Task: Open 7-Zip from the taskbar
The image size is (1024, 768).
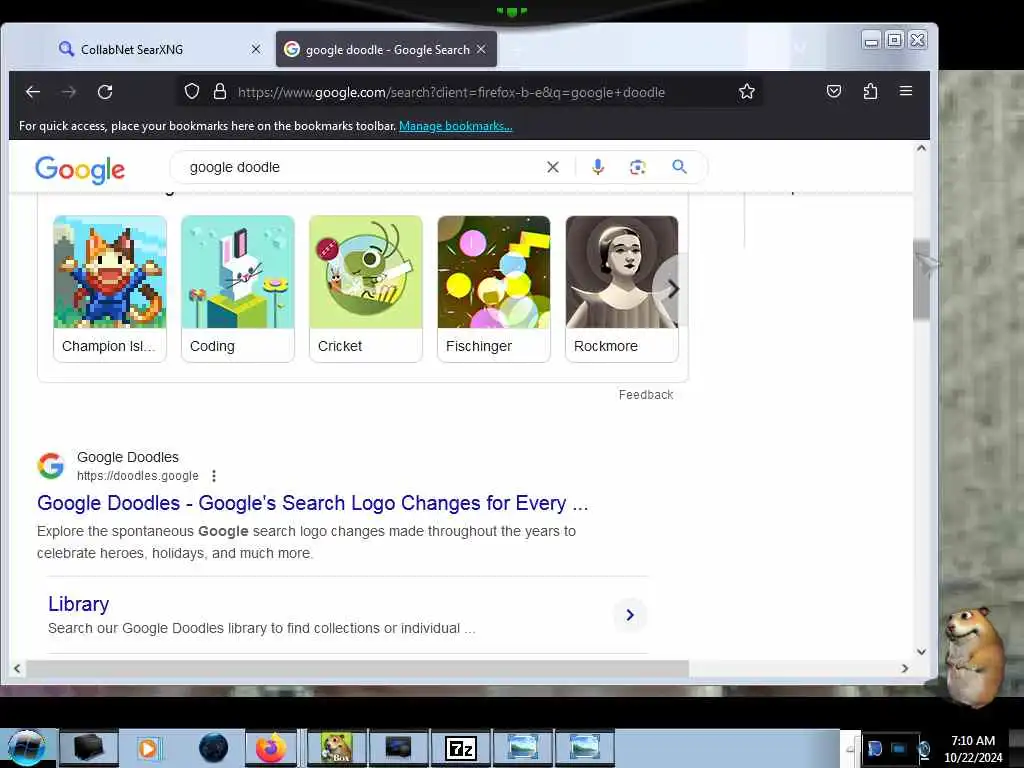Action: click(x=460, y=748)
